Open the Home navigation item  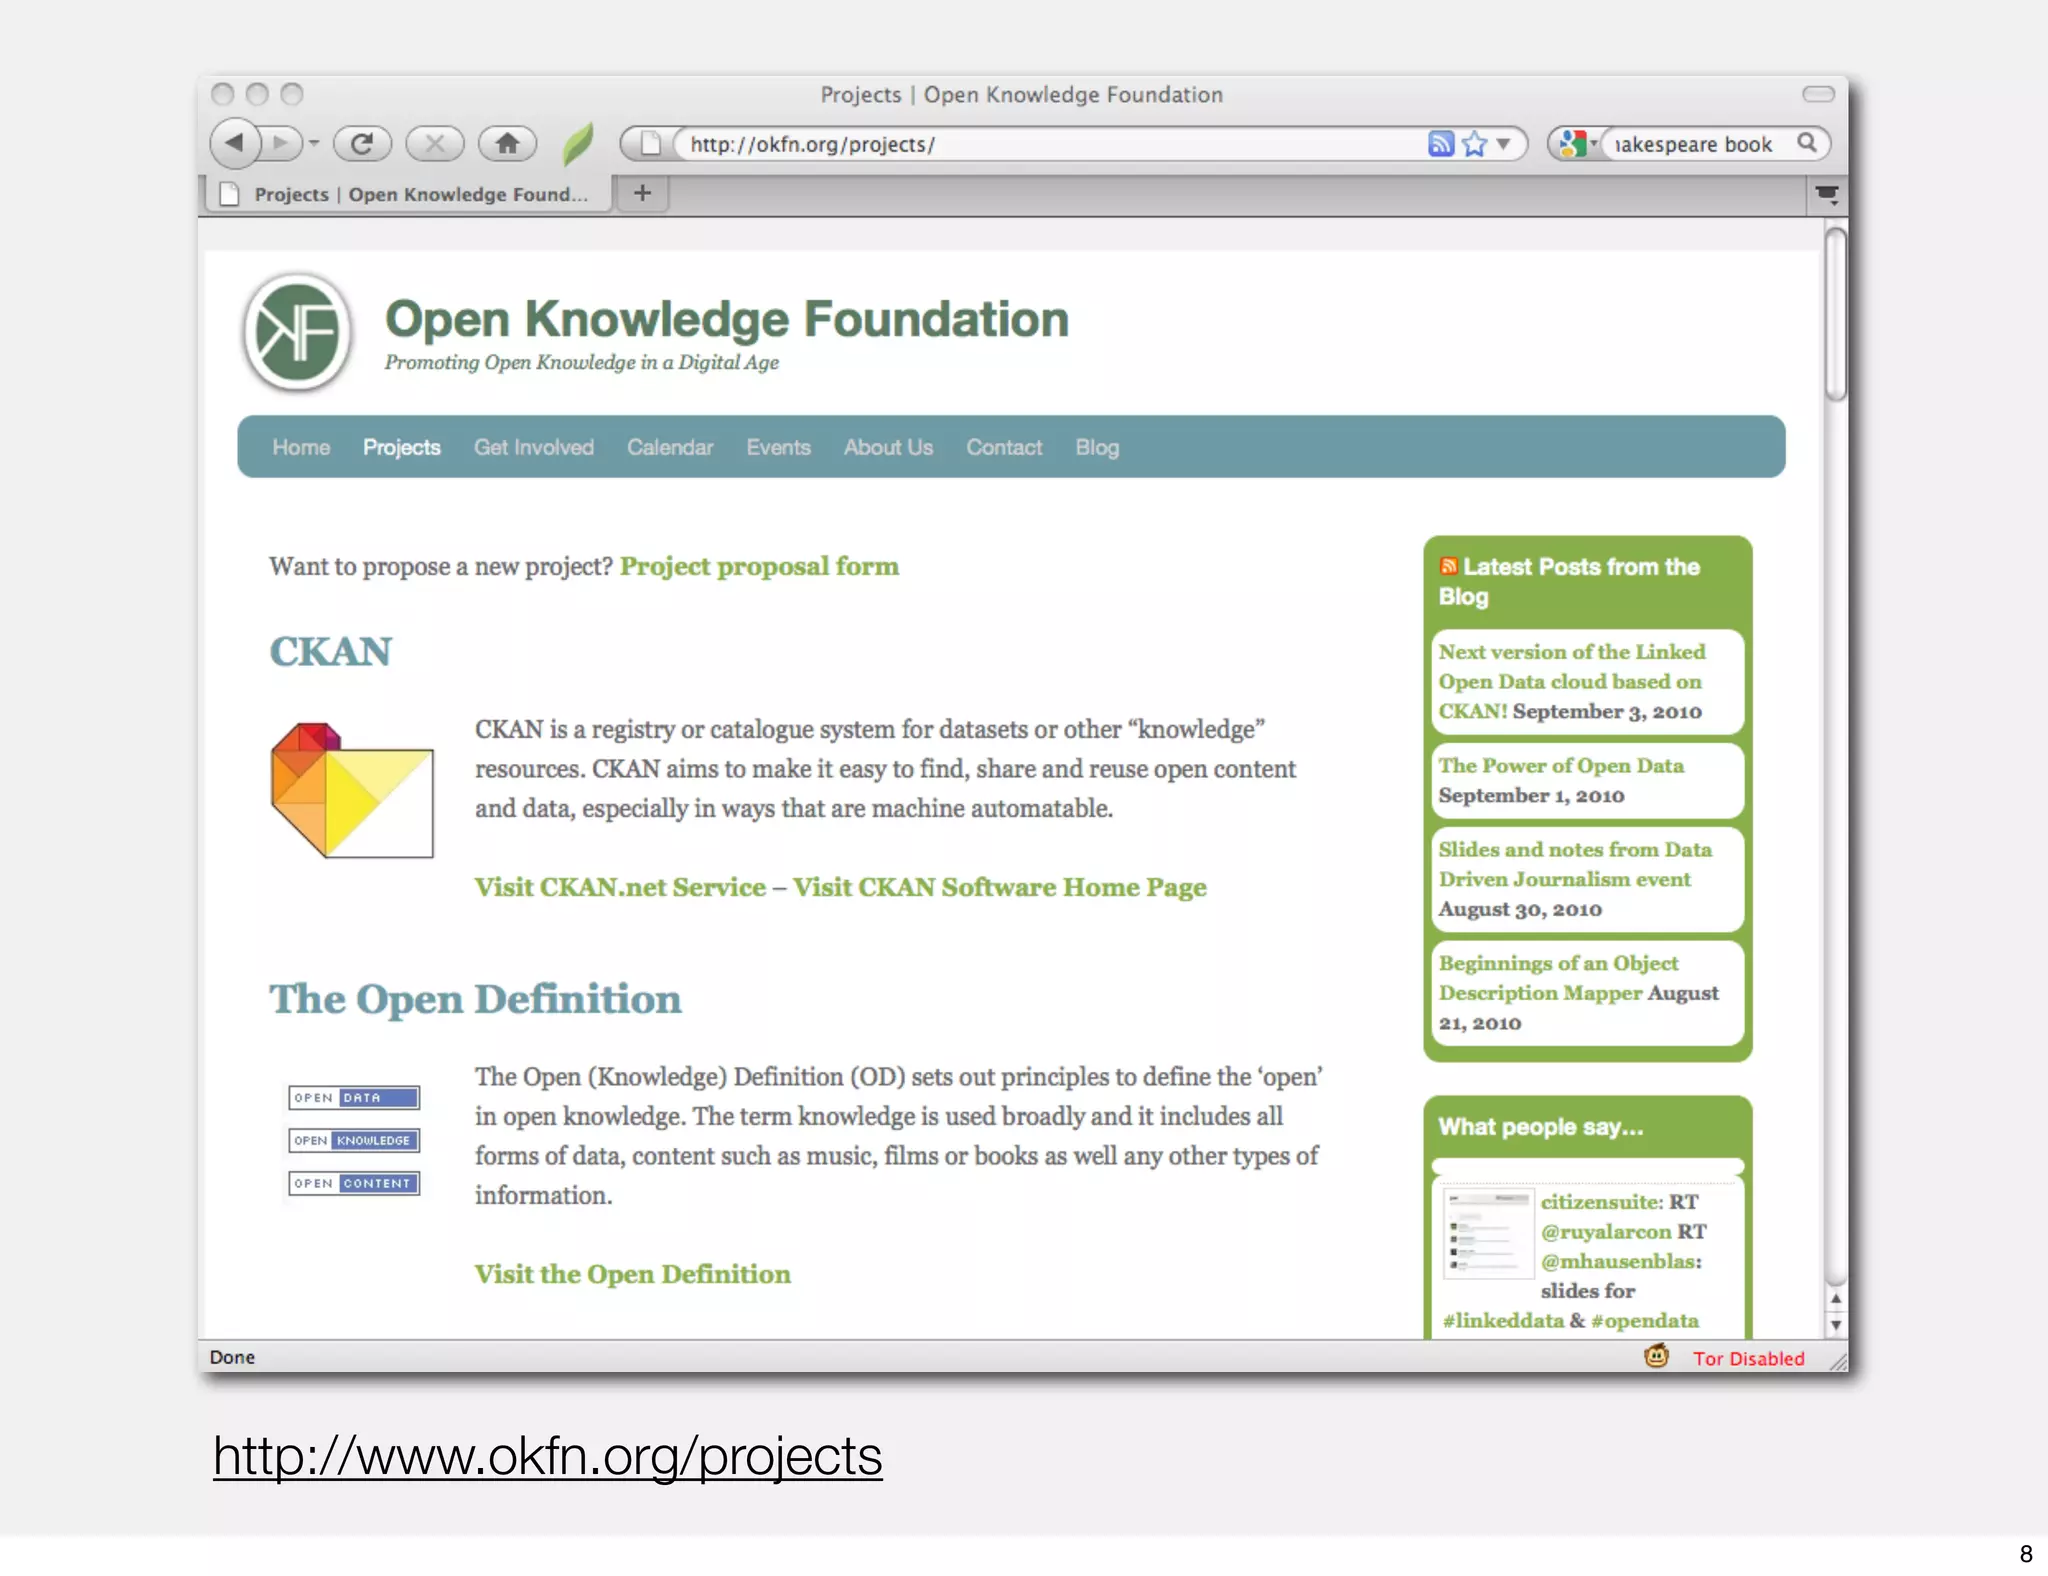(301, 447)
